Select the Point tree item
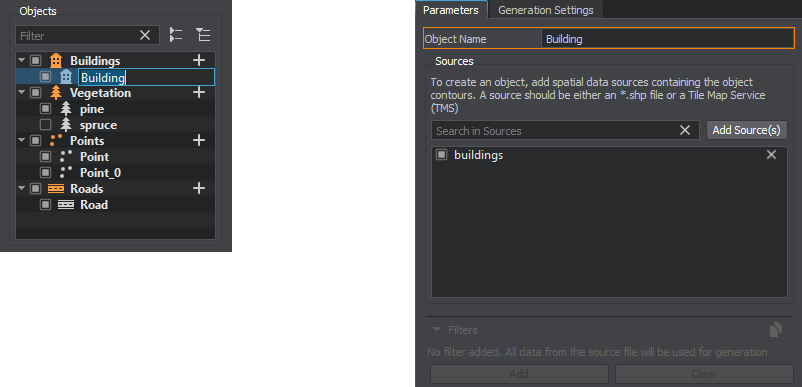802x387 pixels. click(x=95, y=157)
